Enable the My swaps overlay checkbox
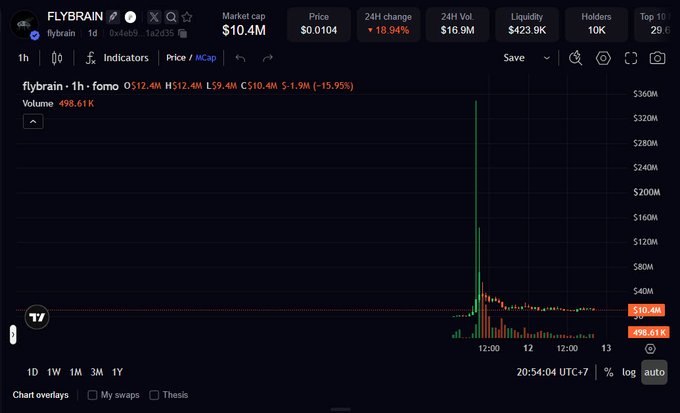Screen dimensions: 680x413 click(x=92, y=395)
